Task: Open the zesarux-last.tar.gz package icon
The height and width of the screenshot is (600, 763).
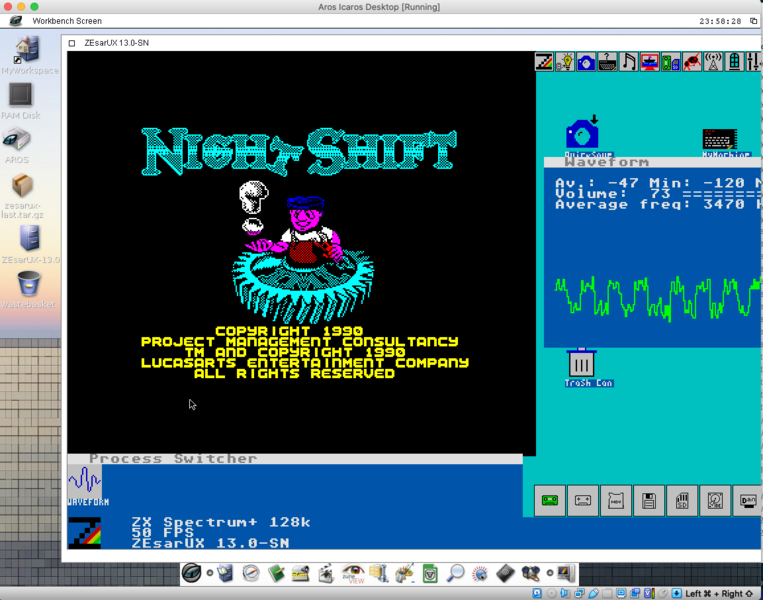Action: click(22, 196)
